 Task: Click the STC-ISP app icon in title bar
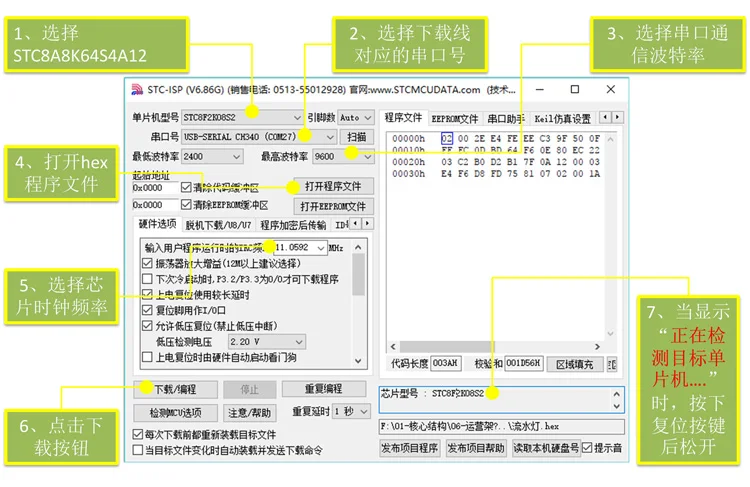137,89
